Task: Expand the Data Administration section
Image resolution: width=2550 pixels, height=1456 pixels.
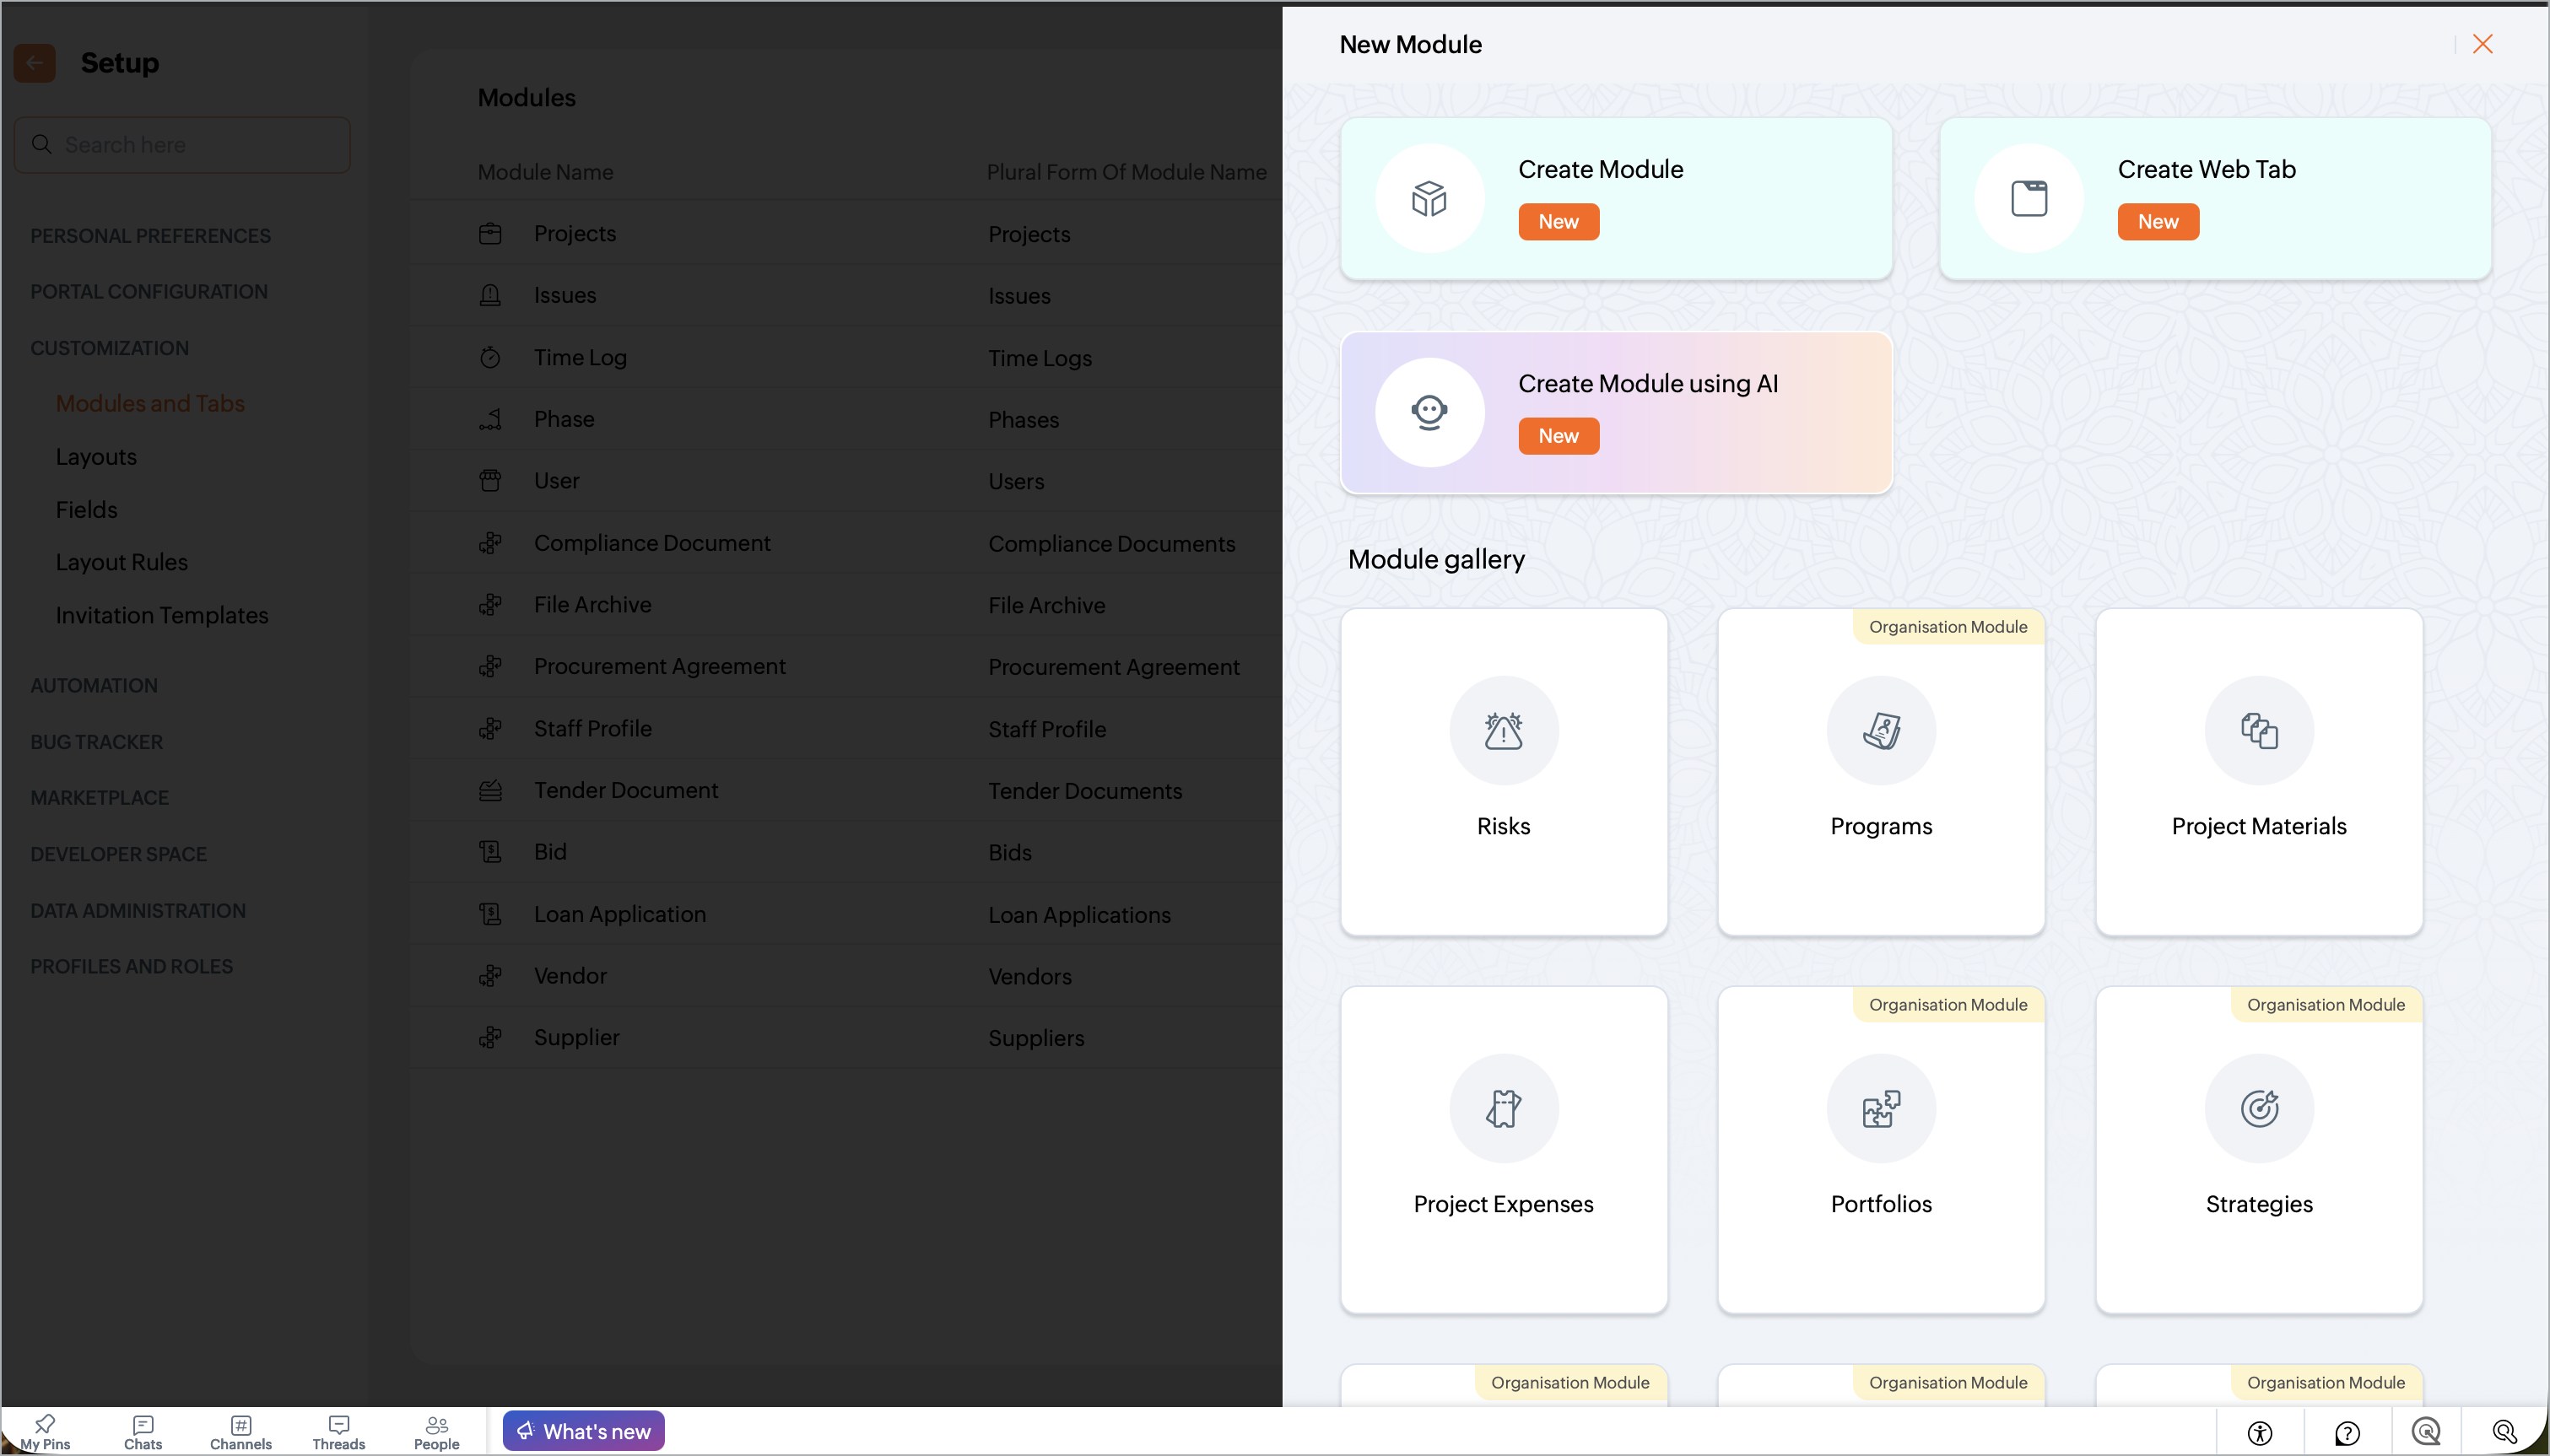Action: [x=138, y=911]
